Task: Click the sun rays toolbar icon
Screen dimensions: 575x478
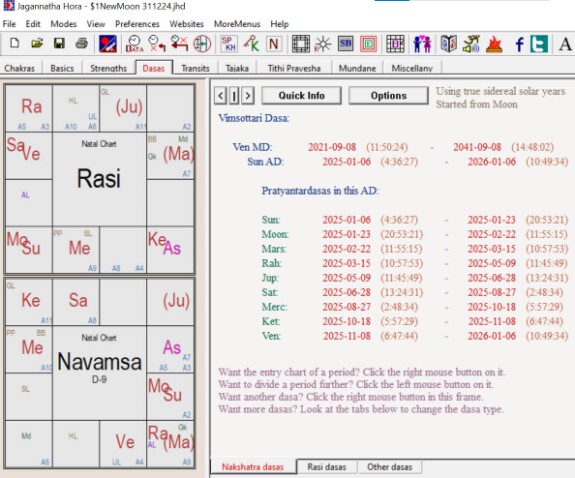Action: (x=323, y=44)
